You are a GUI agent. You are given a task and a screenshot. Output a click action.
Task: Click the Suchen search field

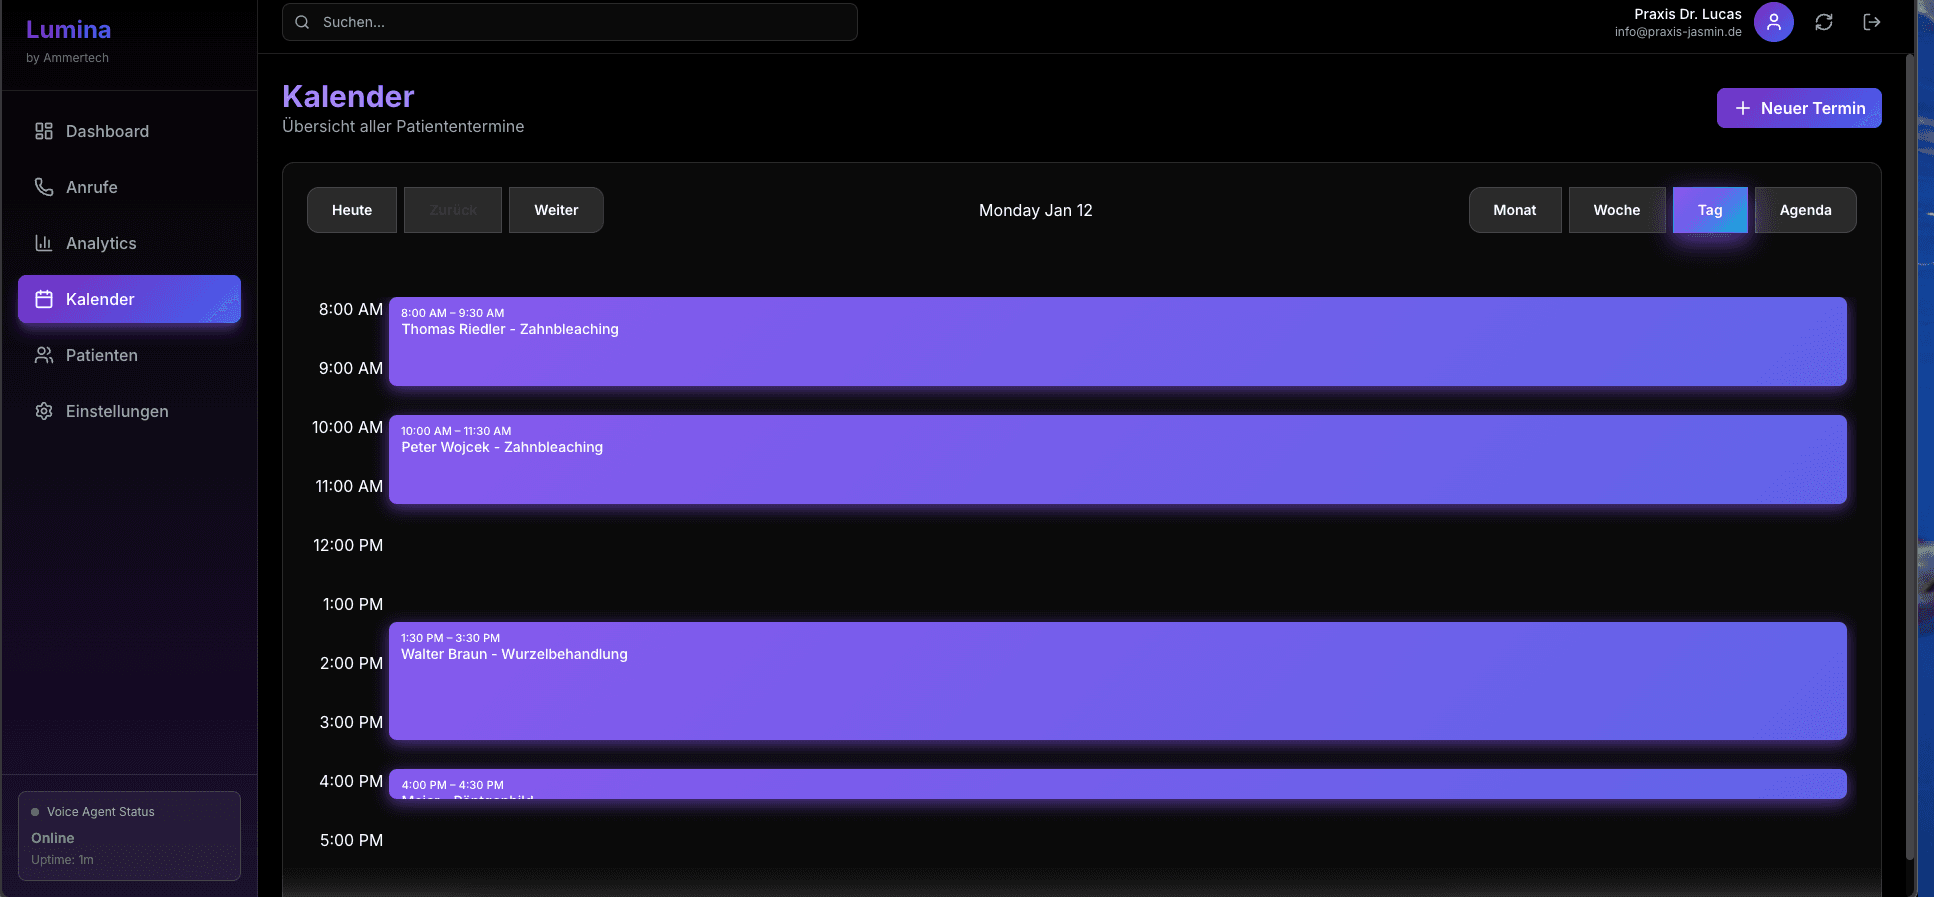tap(570, 22)
